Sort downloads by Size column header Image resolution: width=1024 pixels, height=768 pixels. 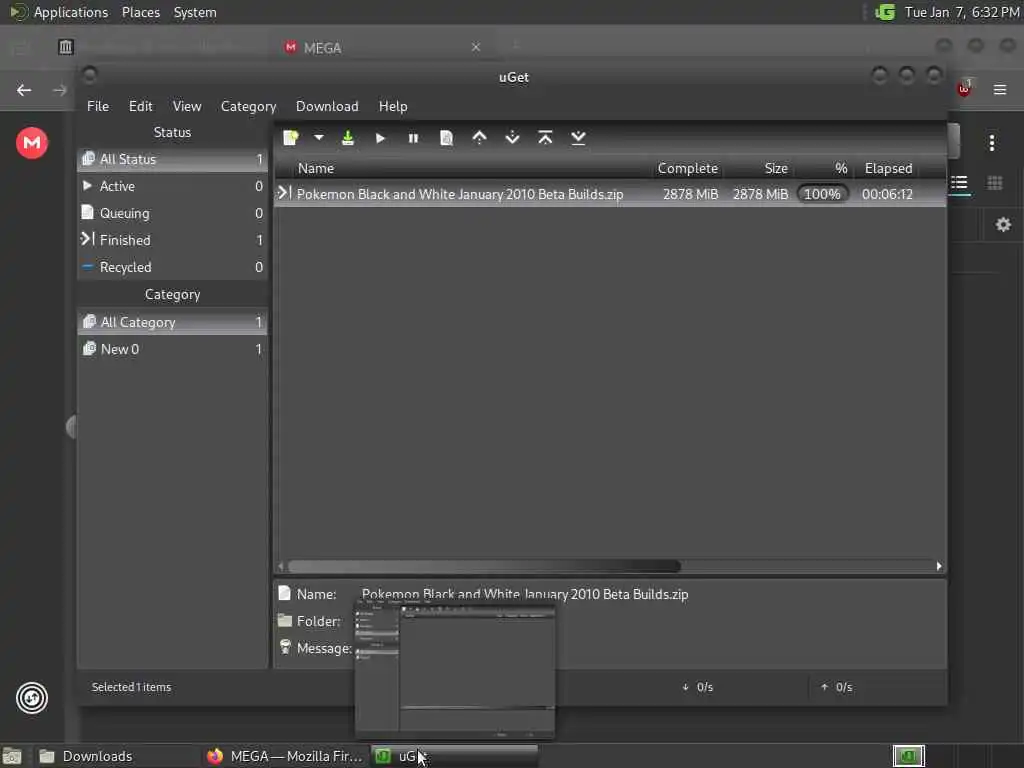pyautogui.click(x=758, y=168)
